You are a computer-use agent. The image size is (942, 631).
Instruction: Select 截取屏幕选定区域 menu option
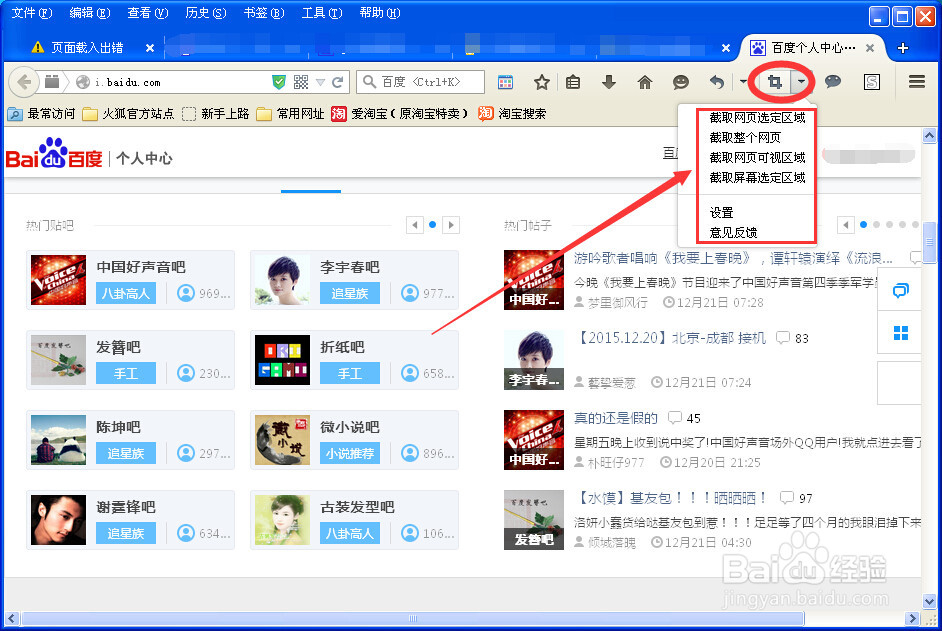(x=757, y=177)
